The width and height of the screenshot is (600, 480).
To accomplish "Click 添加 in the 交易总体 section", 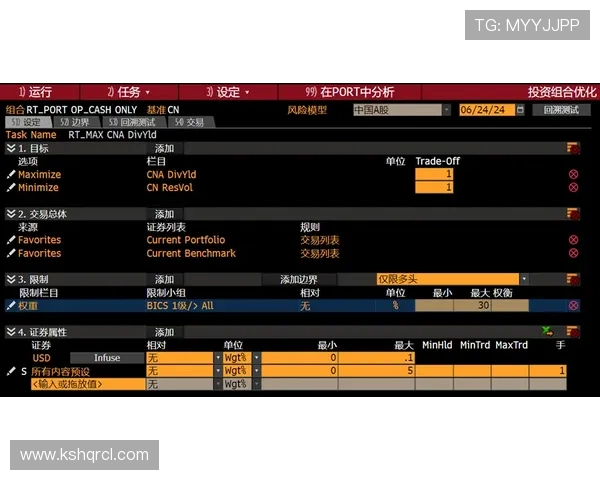I will click(164, 214).
